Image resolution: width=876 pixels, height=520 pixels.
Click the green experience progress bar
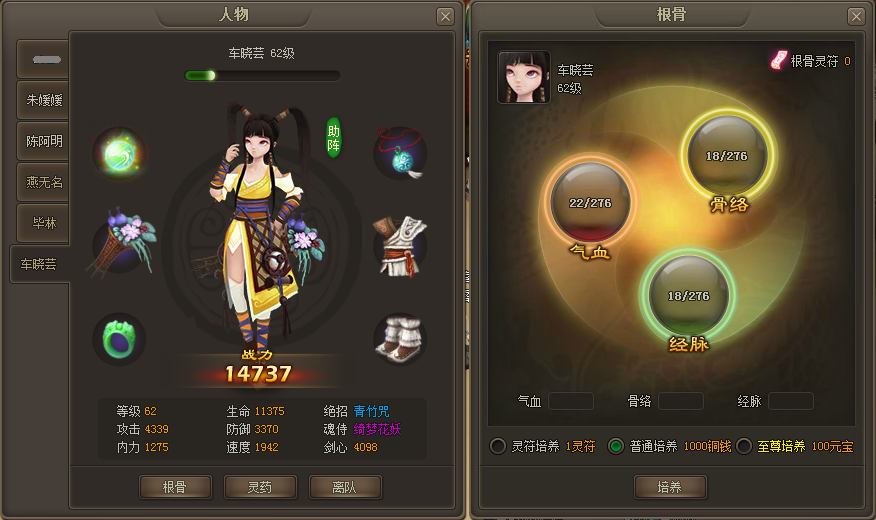pyautogui.click(x=262, y=75)
